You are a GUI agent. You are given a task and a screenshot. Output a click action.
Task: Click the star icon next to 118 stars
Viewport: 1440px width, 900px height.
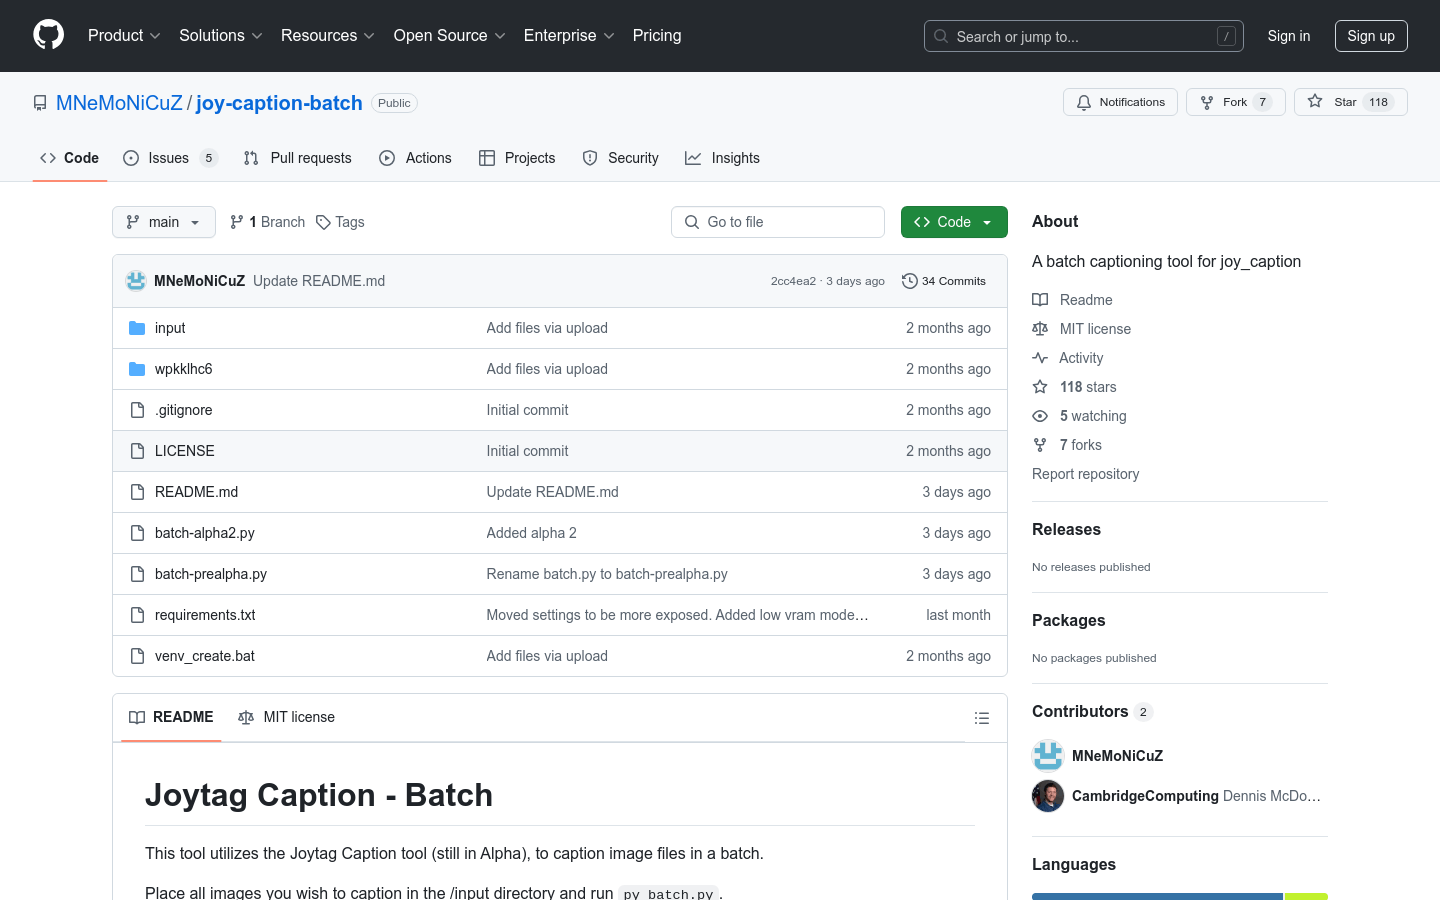[1040, 387]
